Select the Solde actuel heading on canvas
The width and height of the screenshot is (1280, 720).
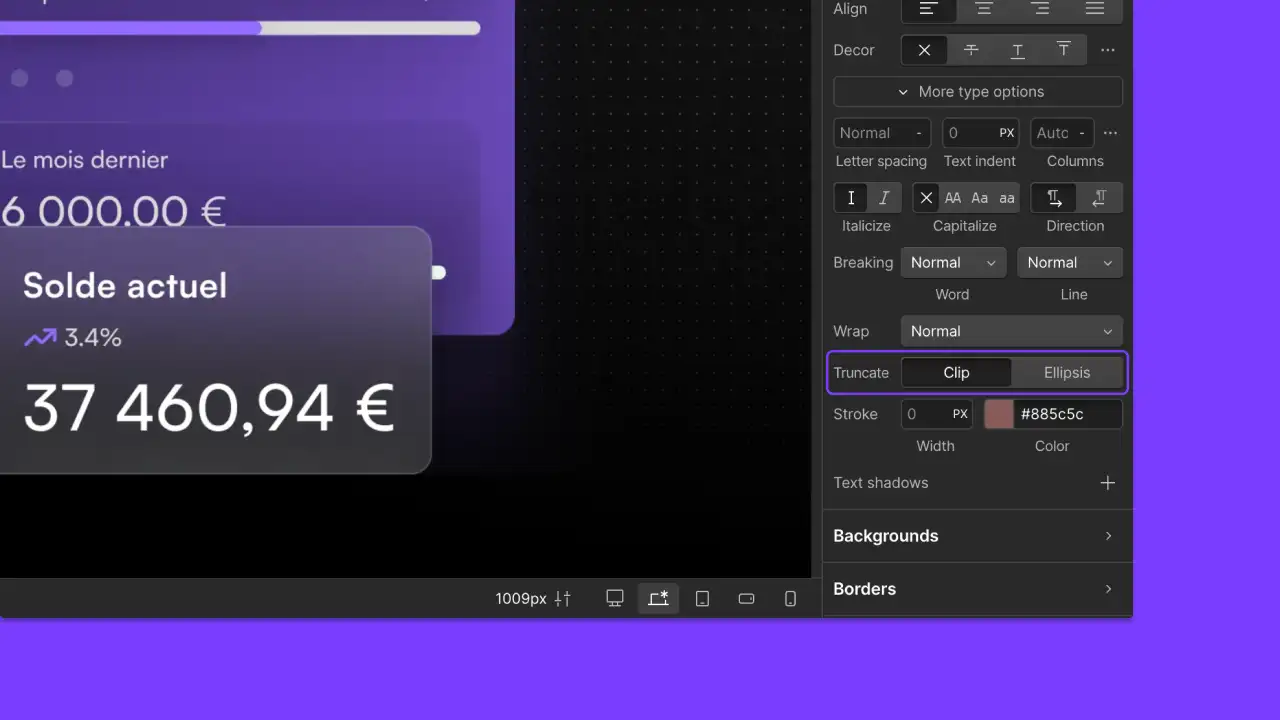coord(125,286)
